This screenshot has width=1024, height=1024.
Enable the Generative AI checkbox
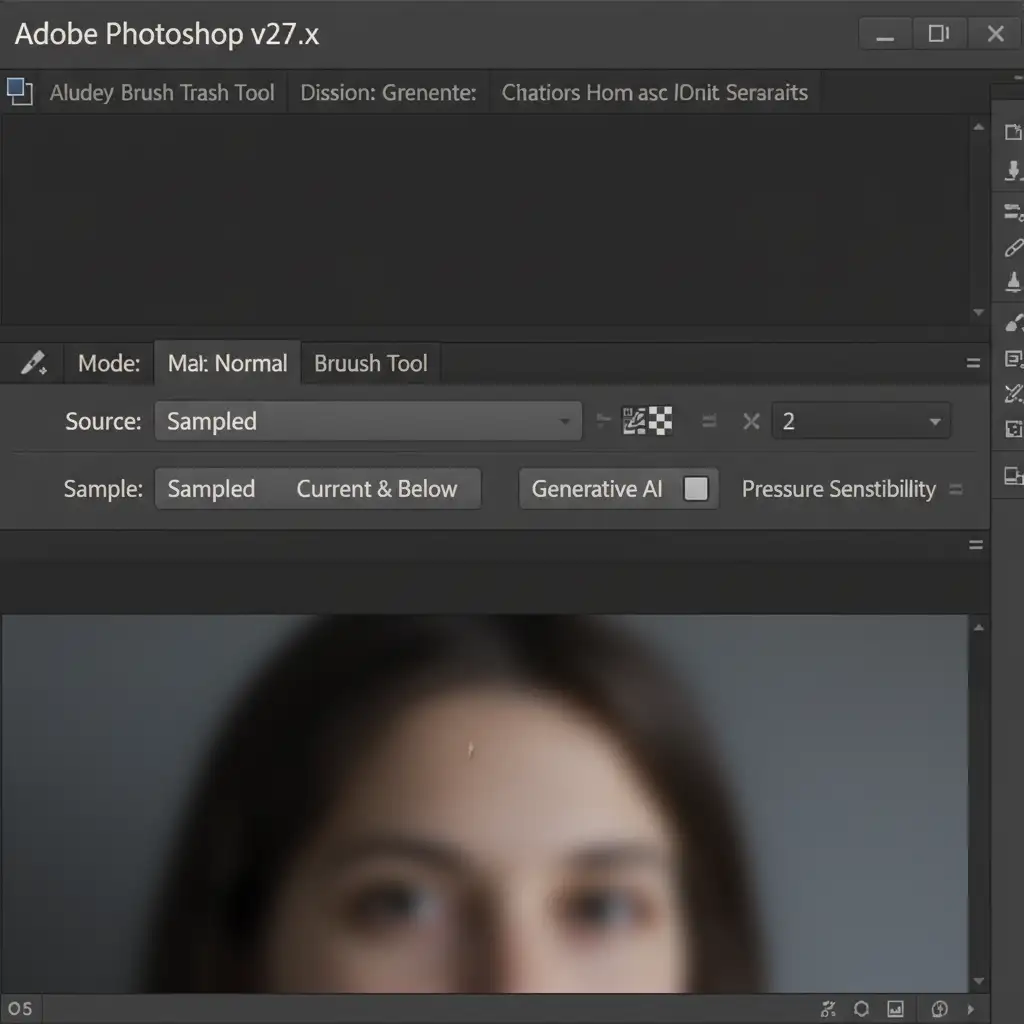click(696, 489)
